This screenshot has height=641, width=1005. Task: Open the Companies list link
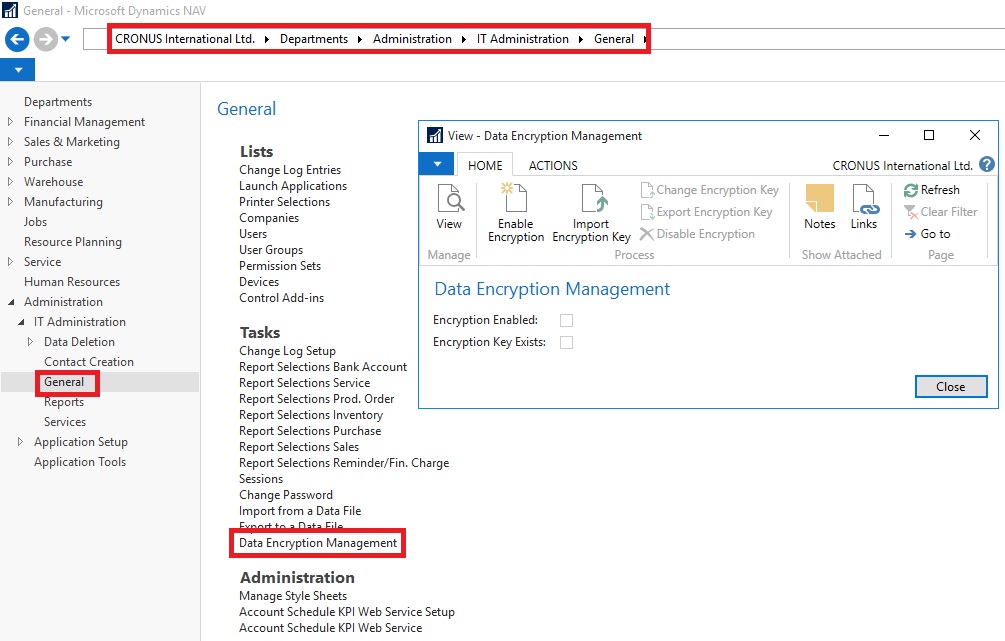click(269, 217)
